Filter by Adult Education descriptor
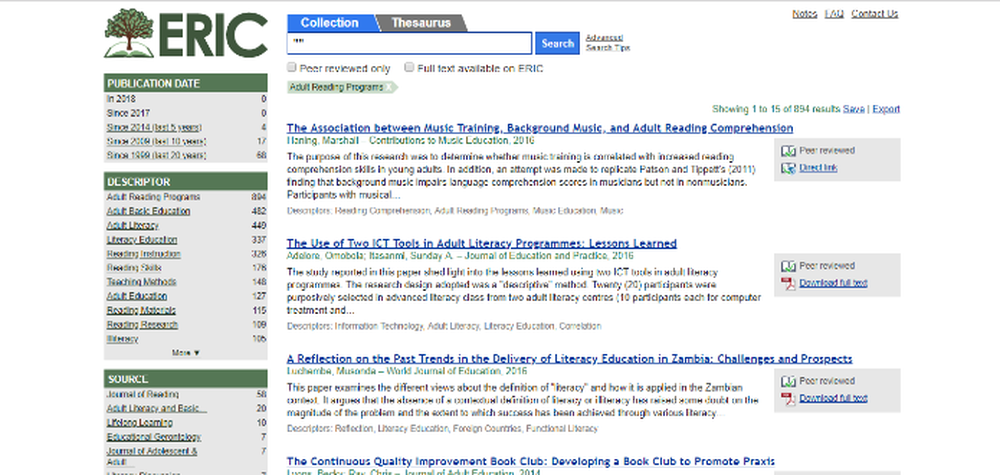 click(x=136, y=296)
